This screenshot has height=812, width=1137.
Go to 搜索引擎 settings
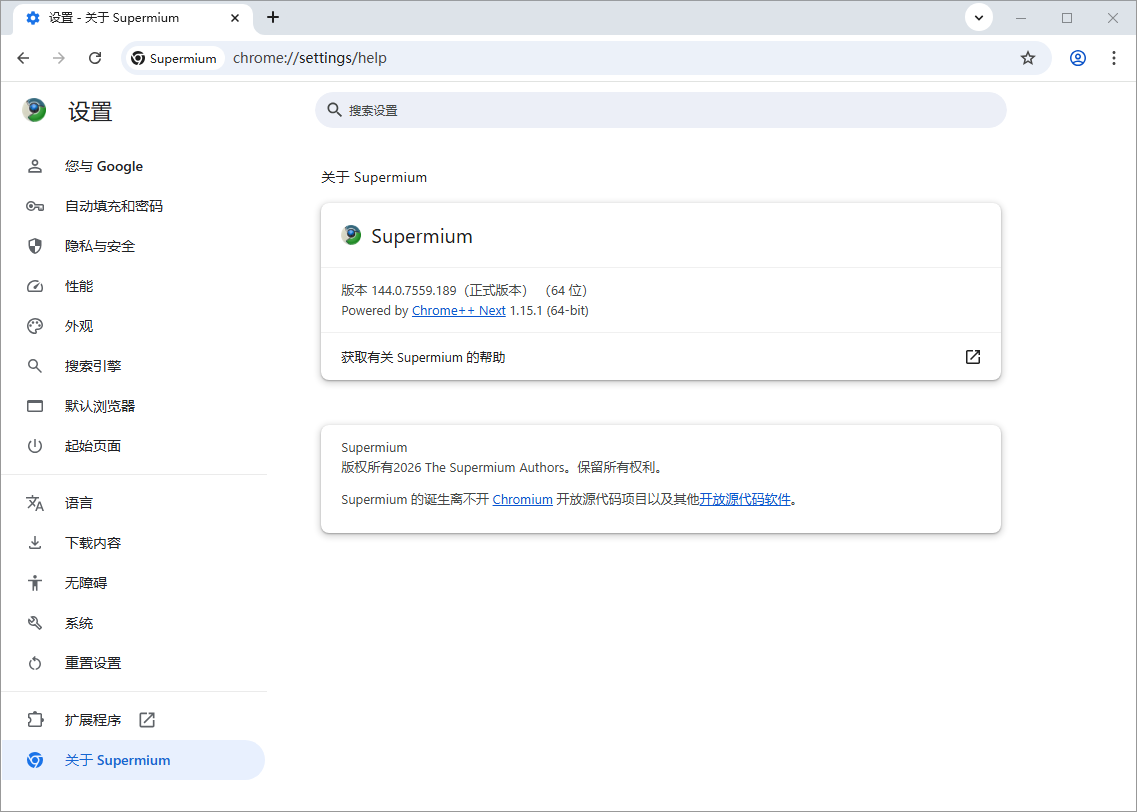point(93,366)
